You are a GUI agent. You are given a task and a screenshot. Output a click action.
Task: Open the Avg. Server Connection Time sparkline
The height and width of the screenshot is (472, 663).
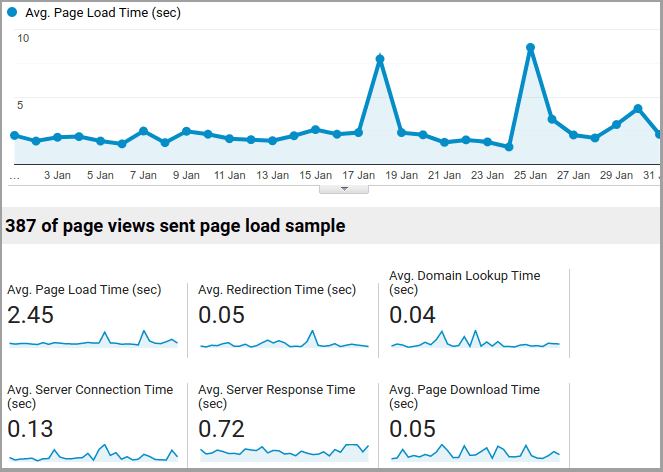[x=93, y=453]
